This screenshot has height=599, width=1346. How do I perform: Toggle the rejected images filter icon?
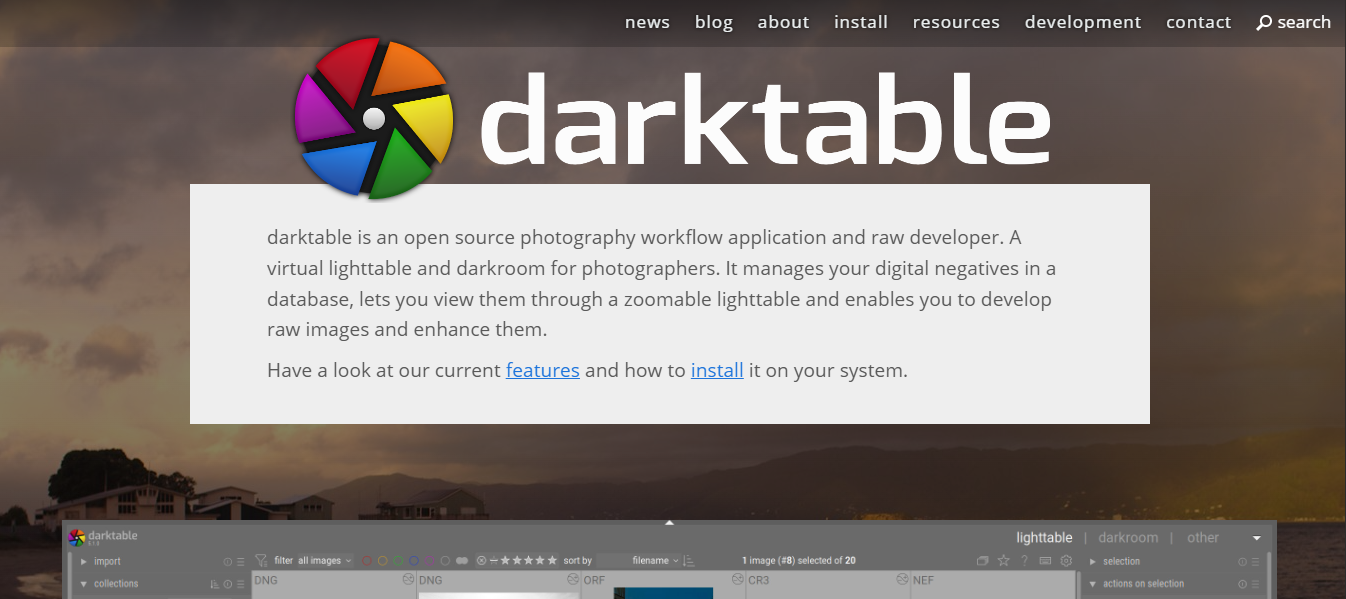(x=481, y=561)
